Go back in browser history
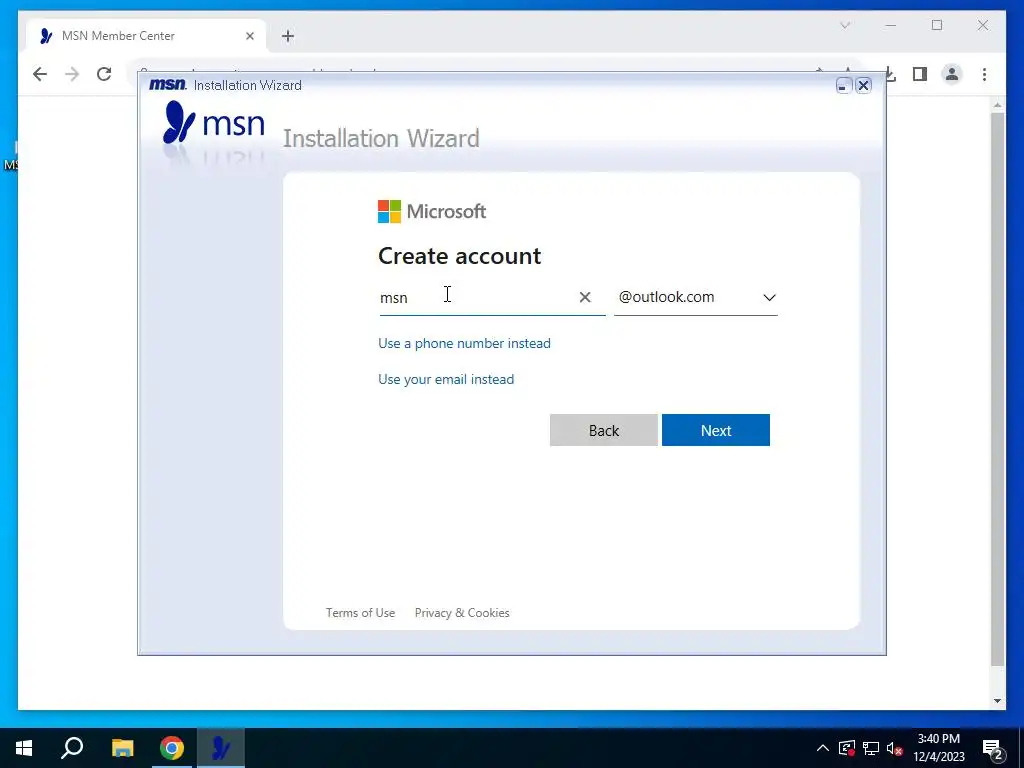Image resolution: width=1024 pixels, height=768 pixels. coord(40,74)
